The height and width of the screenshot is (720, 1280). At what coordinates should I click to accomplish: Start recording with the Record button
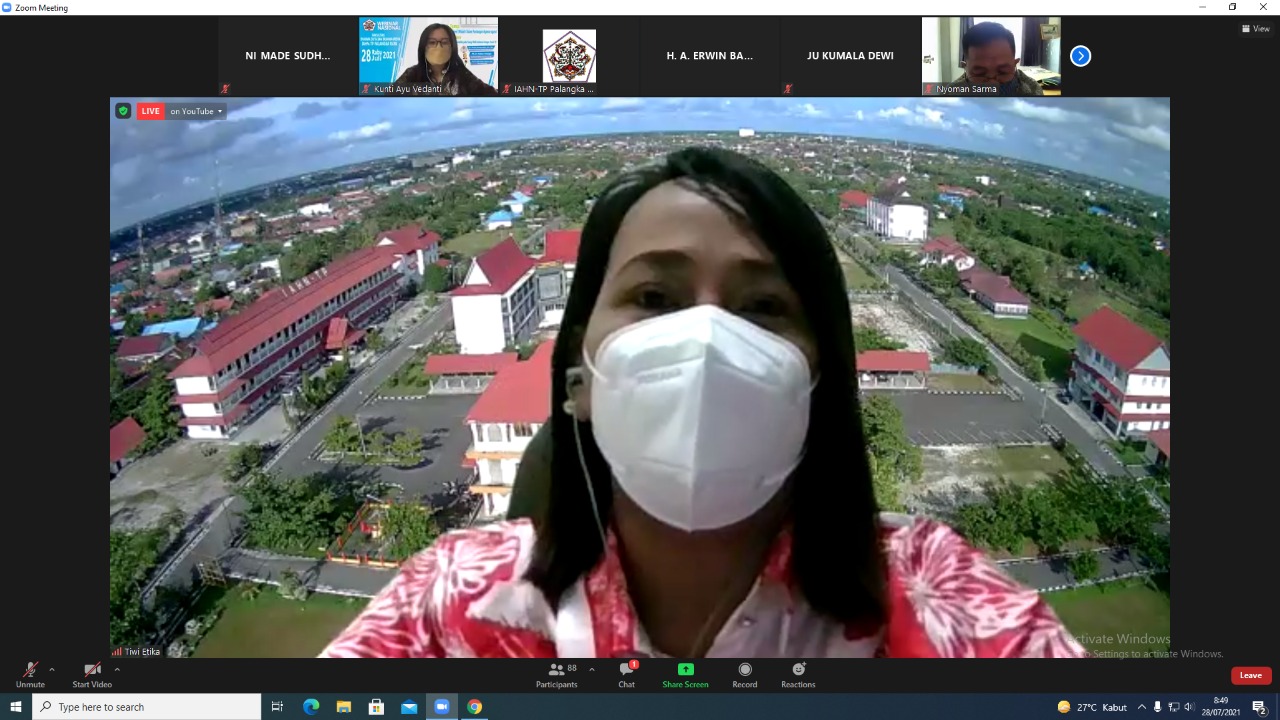tap(744, 672)
